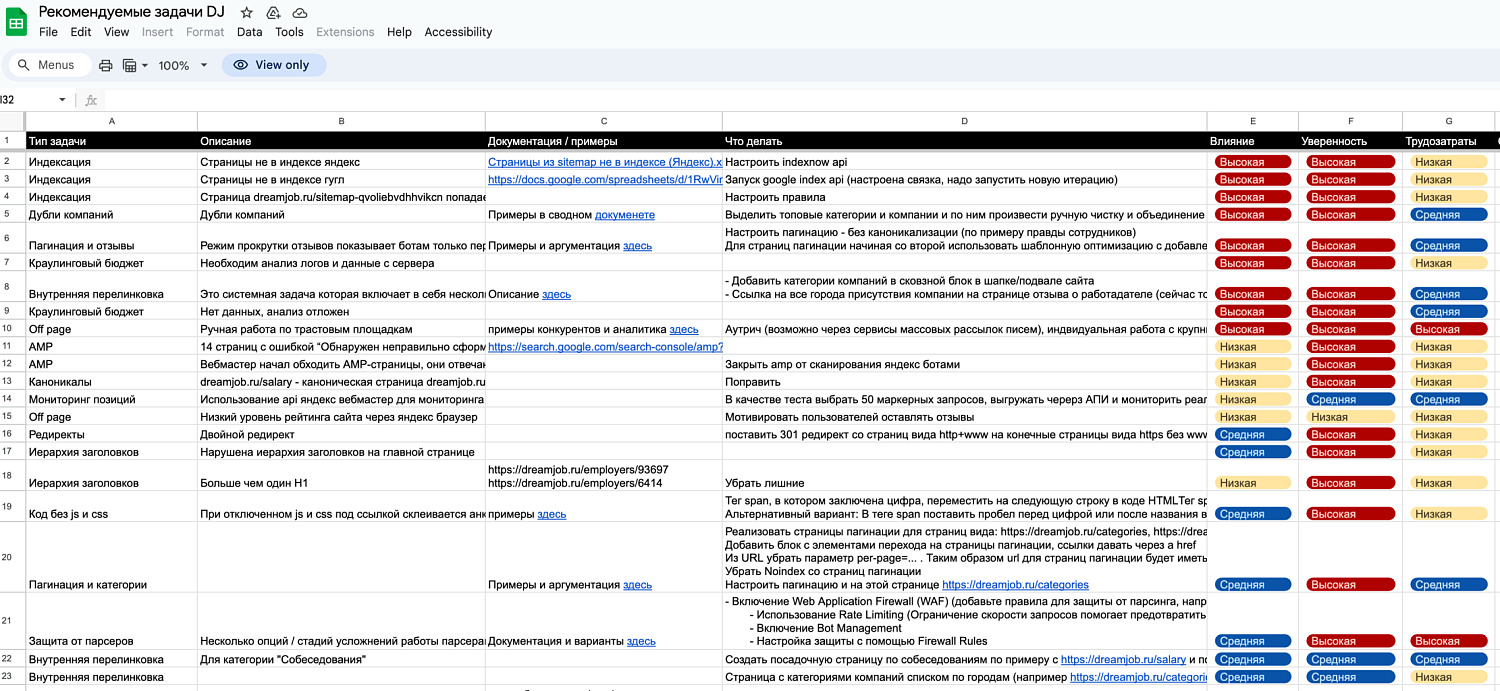
Task: Open Влияние chip for Канониκалы row
Action: tap(1251, 382)
